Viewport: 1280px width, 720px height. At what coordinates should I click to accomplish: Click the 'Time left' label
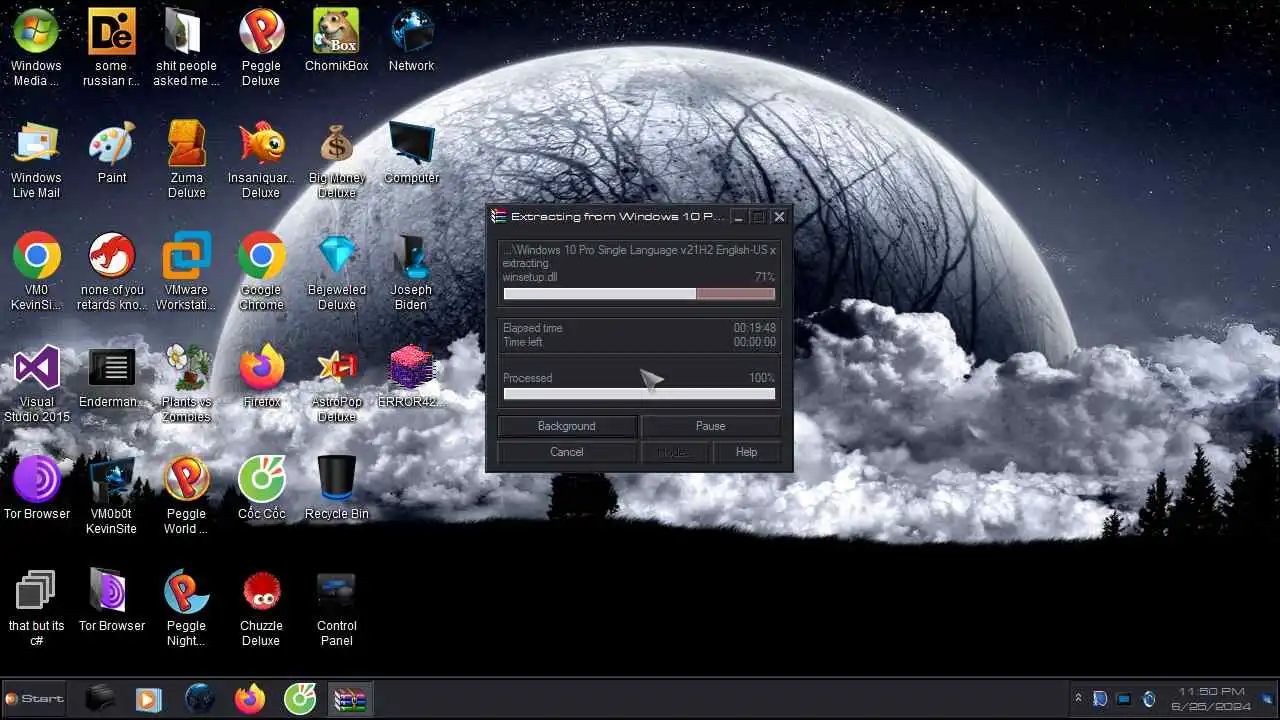[x=523, y=342]
